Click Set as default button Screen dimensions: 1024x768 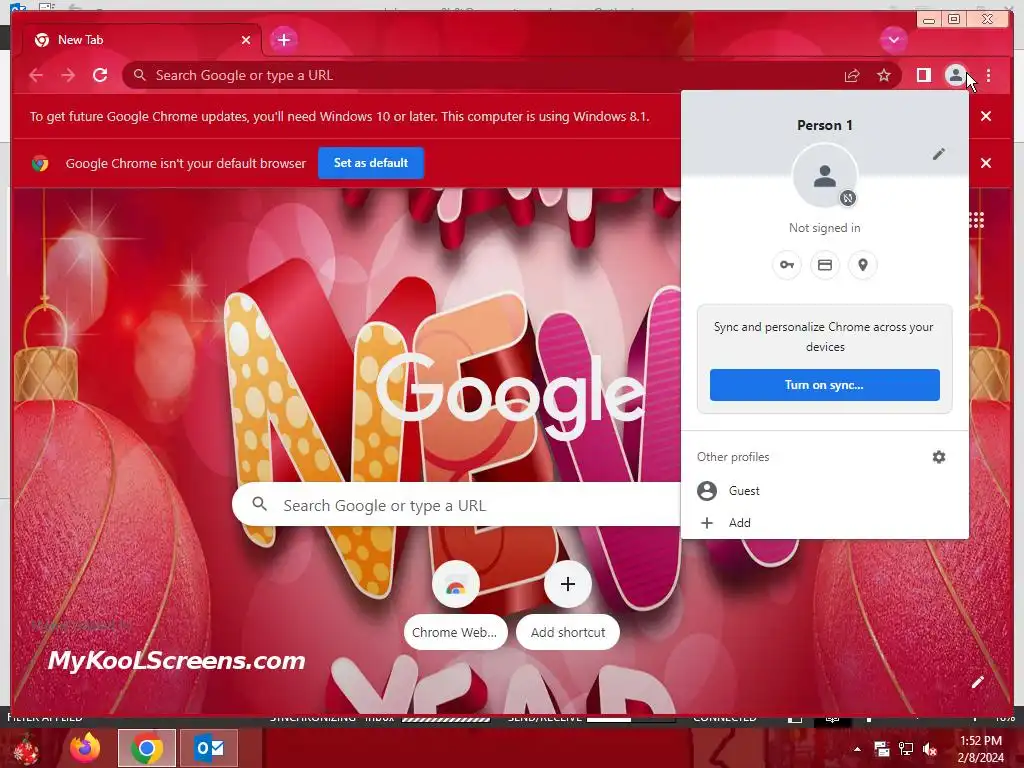371,163
